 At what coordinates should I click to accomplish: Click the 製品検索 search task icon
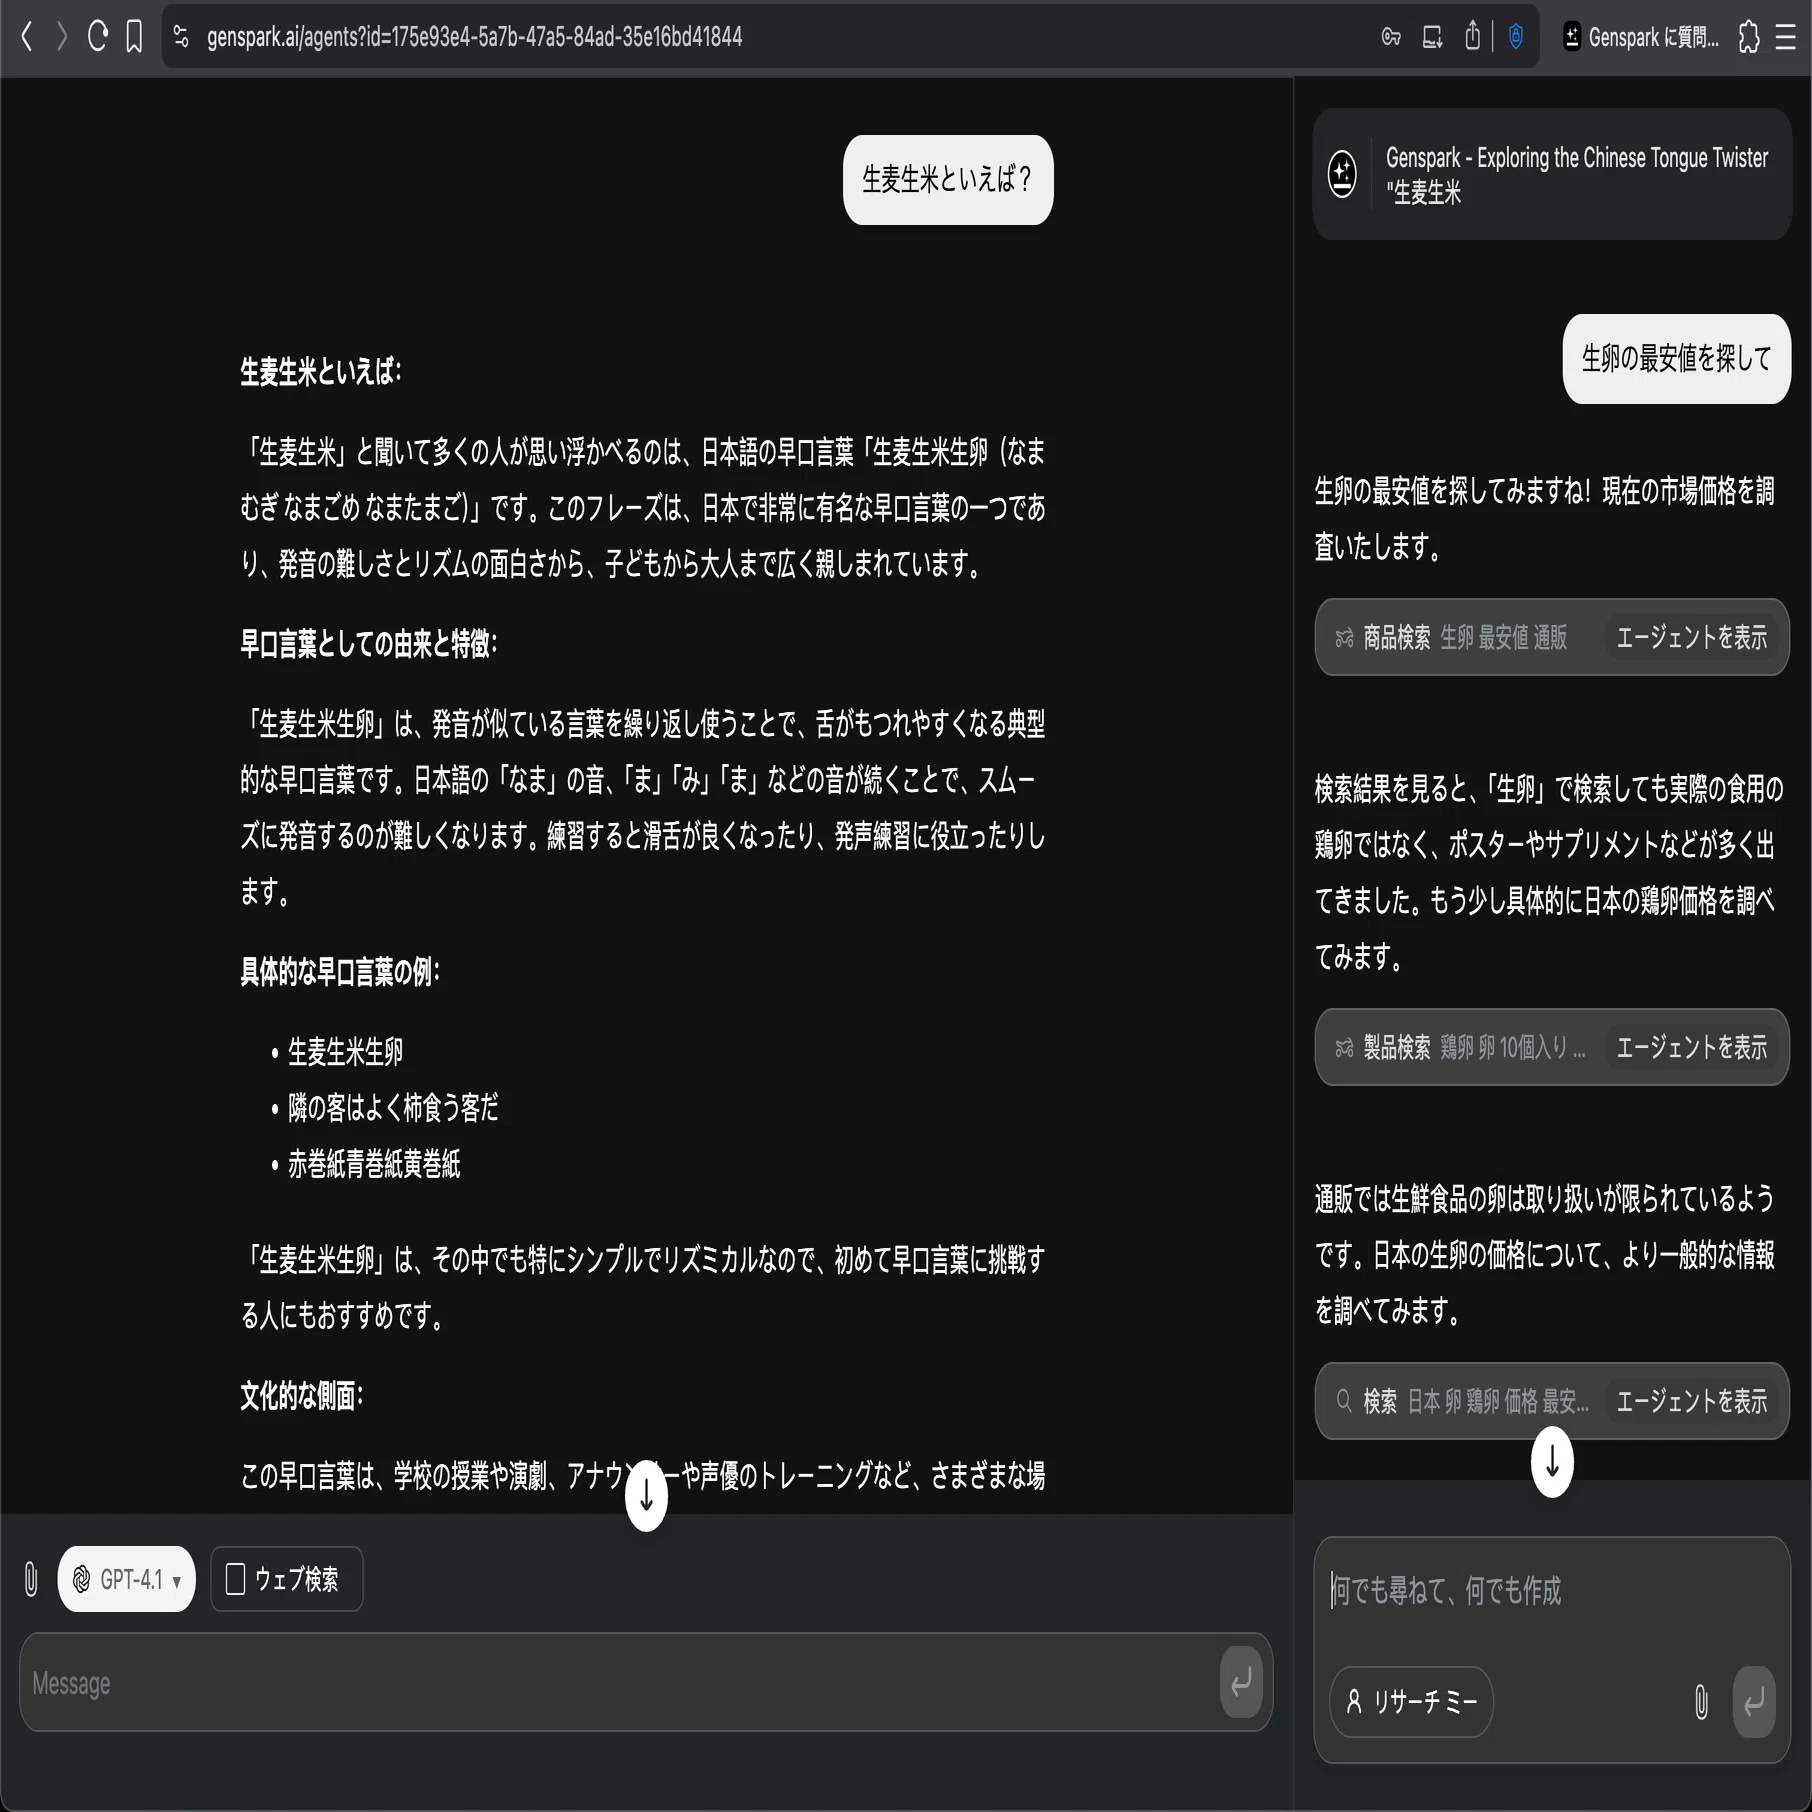pyautogui.click(x=1344, y=1047)
